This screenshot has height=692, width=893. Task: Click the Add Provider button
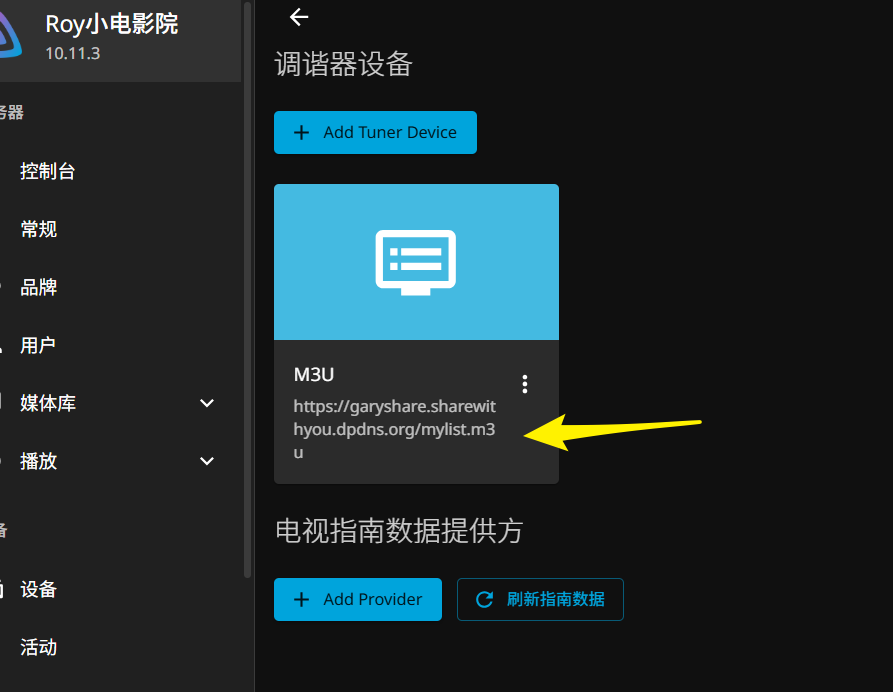(x=358, y=600)
